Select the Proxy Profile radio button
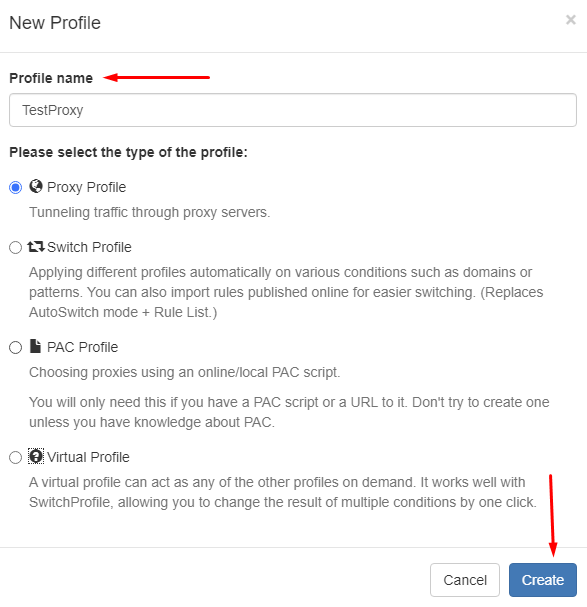 [x=15, y=187]
